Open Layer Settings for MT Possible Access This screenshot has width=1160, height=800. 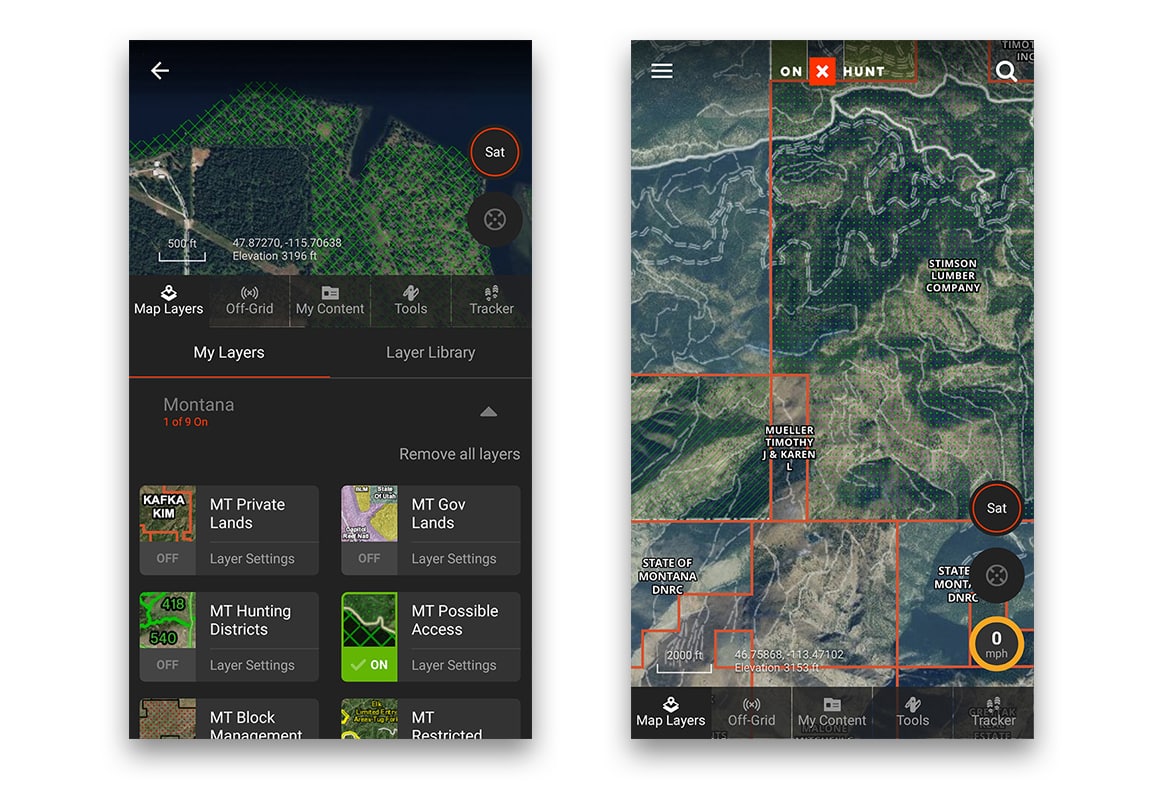tap(453, 665)
